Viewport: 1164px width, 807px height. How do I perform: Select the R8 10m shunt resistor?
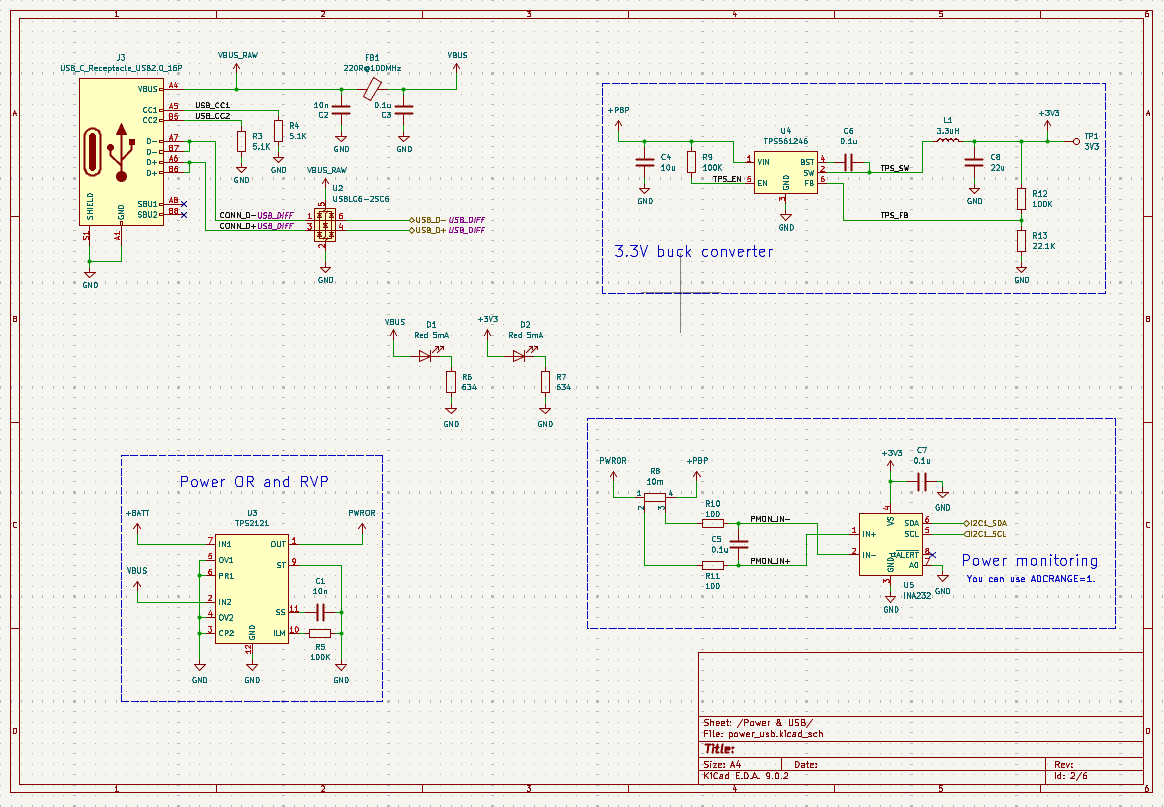[x=653, y=496]
